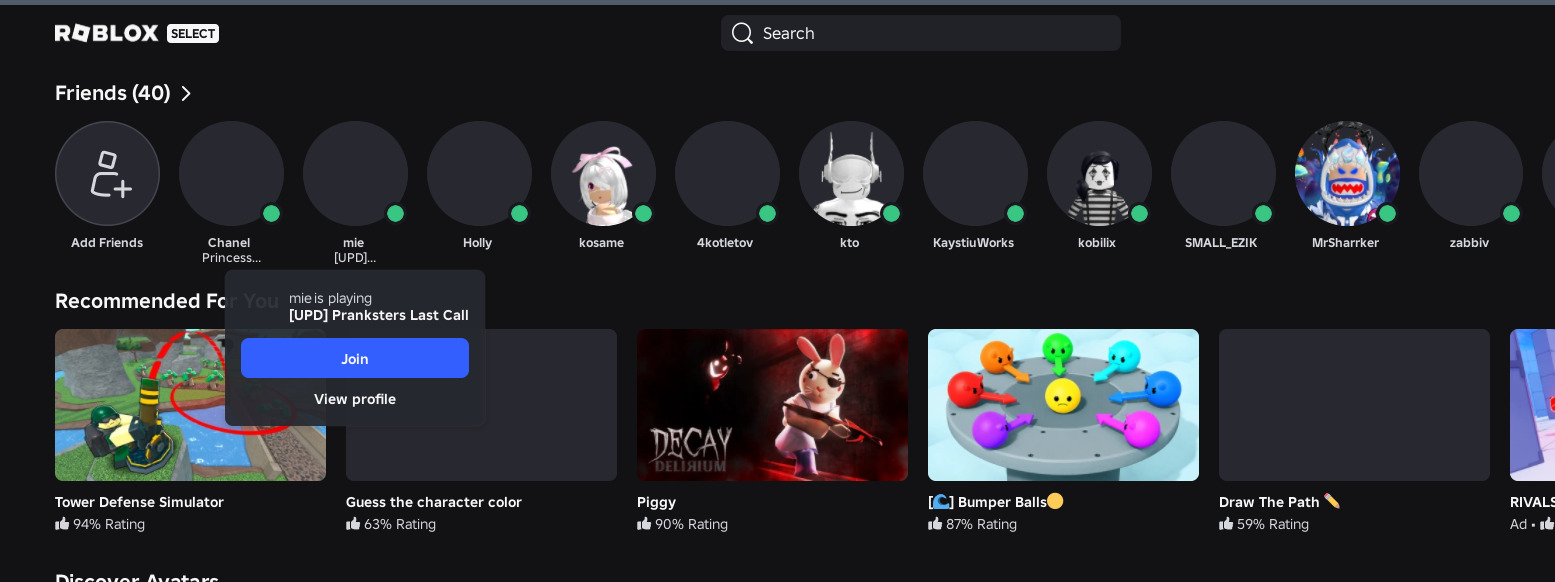The width and height of the screenshot is (1555, 582).
Task: Click the SELECT badge beside logo
Action: (193, 34)
